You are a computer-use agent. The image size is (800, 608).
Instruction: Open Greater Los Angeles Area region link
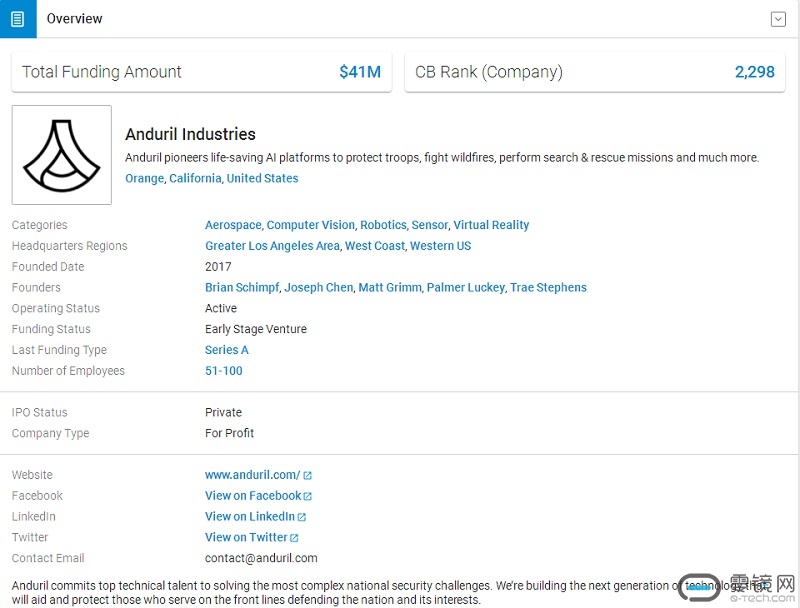[x=272, y=246]
